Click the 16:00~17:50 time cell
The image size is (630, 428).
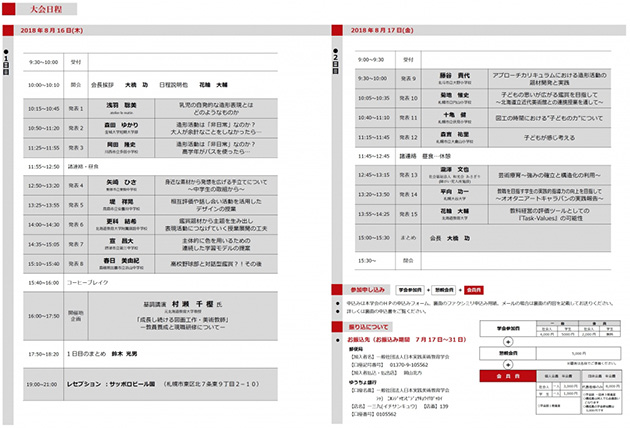(x=43, y=316)
